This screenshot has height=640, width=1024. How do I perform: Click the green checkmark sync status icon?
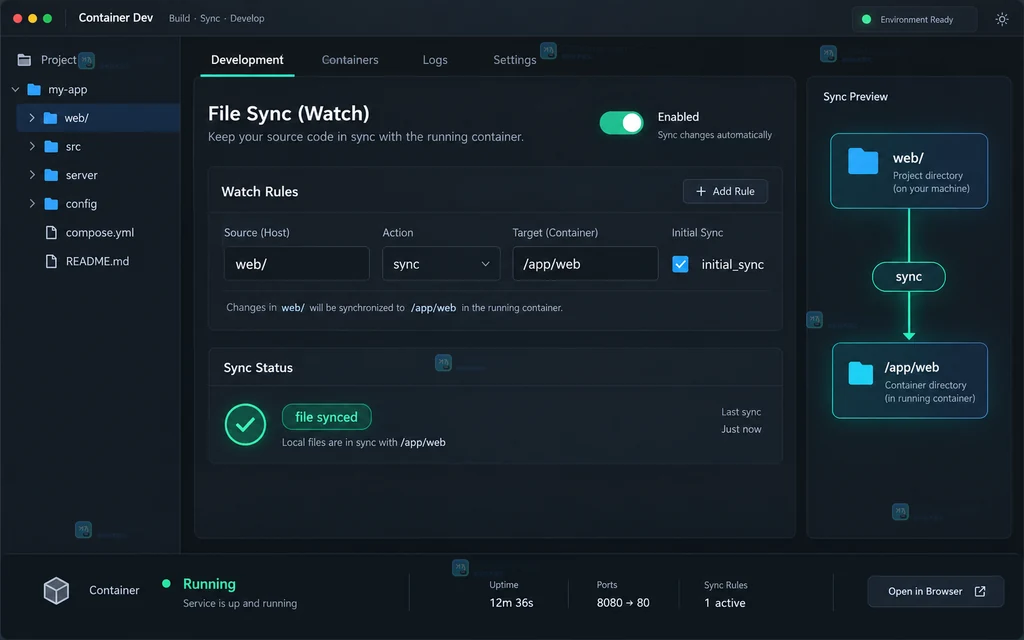[x=246, y=424]
